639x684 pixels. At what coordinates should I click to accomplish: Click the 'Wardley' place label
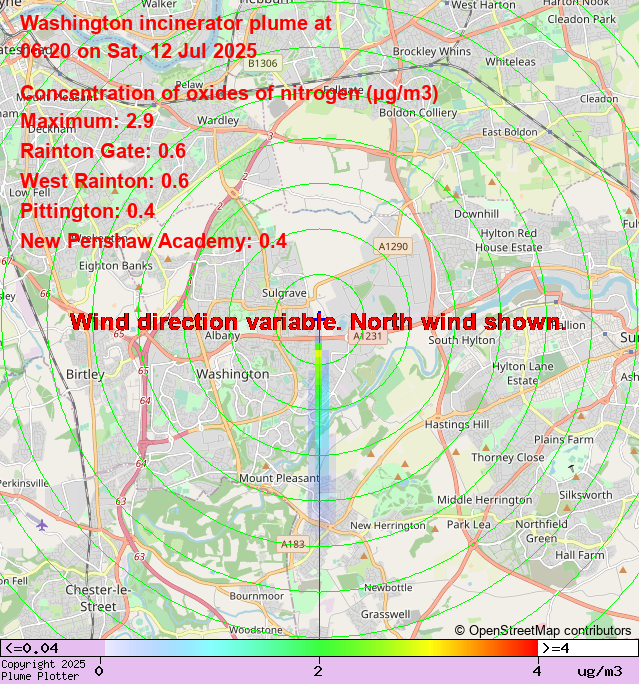218,120
